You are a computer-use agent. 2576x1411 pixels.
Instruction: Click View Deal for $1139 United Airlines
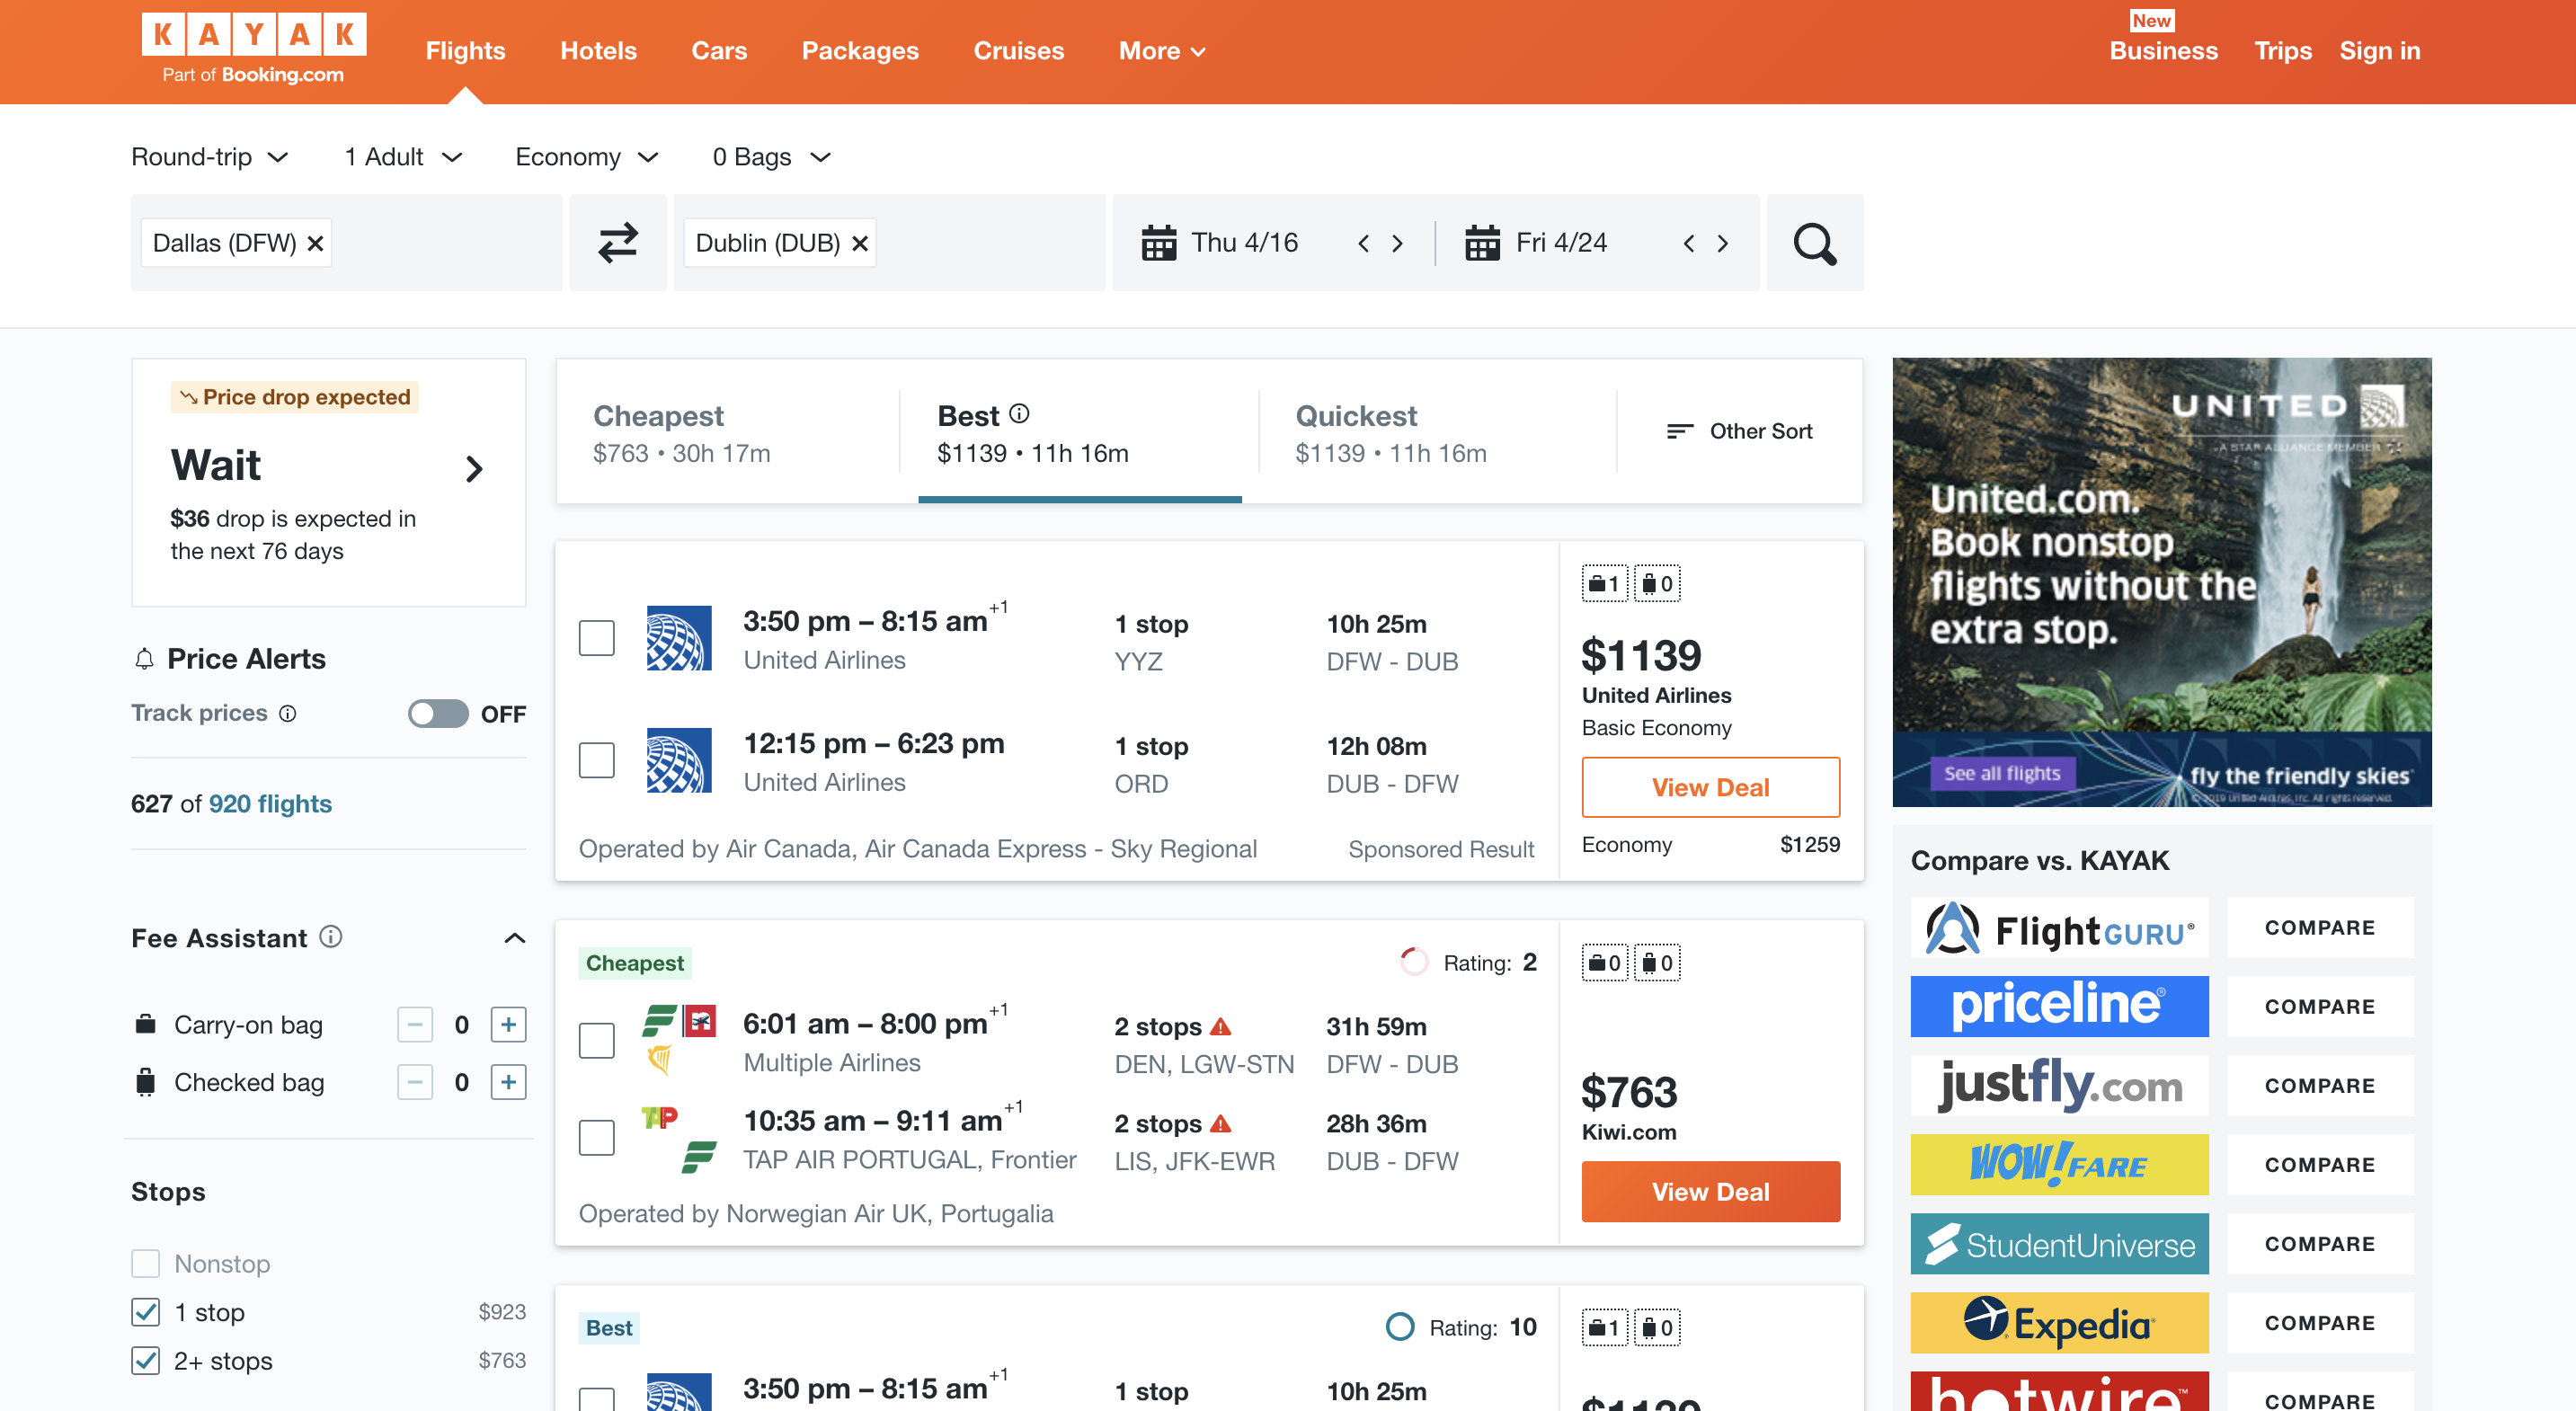pos(1710,787)
